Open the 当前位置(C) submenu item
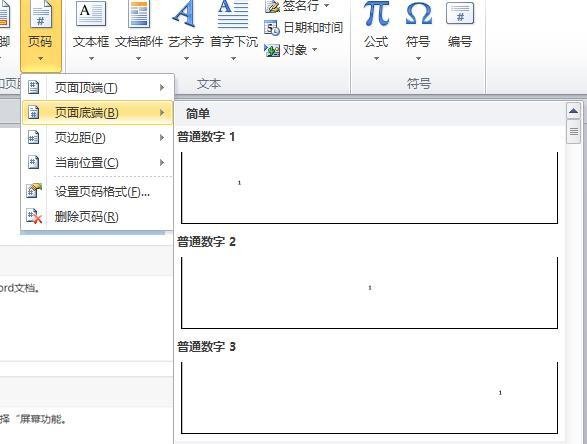The width and height of the screenshot is (587, 444). (97, 162)
